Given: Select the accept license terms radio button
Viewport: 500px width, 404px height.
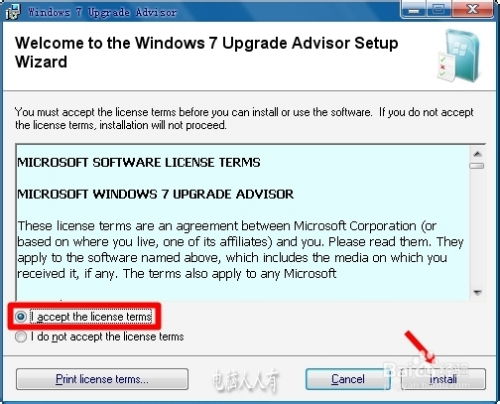Looking at the screenshot, I should click(x=21, y=316).
